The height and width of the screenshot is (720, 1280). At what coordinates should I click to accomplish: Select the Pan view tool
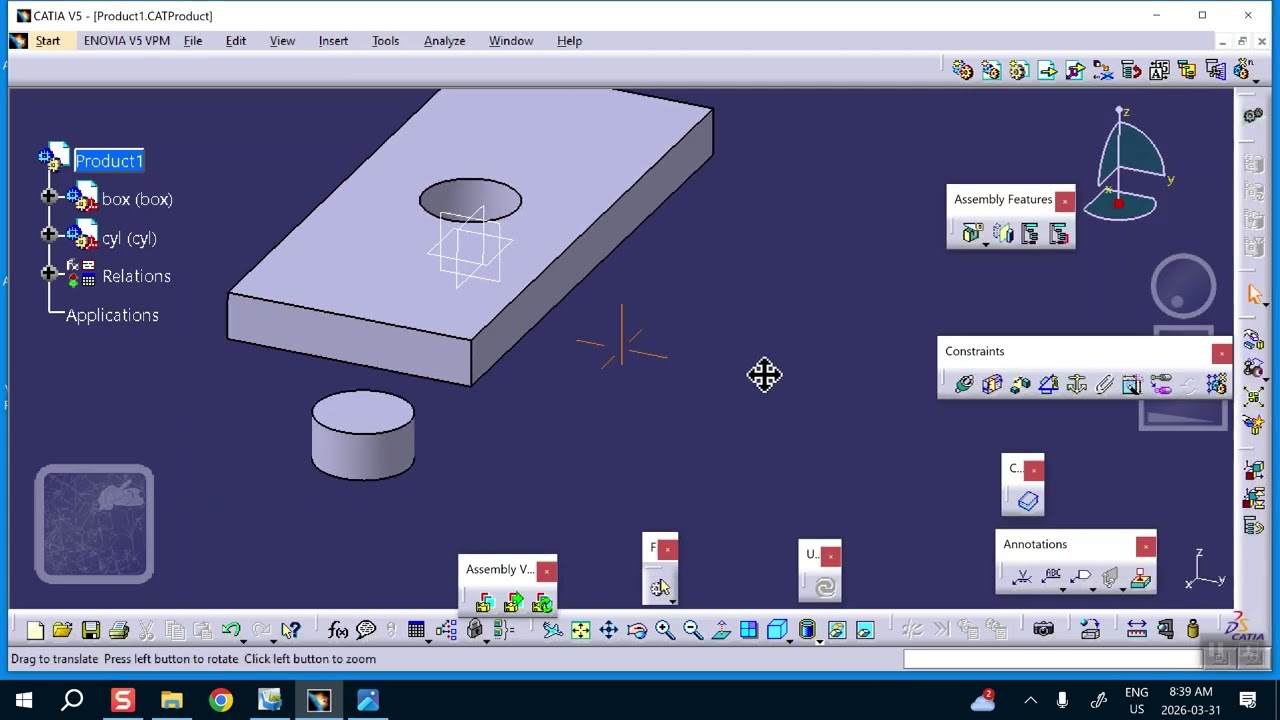(x=608, y=630)
